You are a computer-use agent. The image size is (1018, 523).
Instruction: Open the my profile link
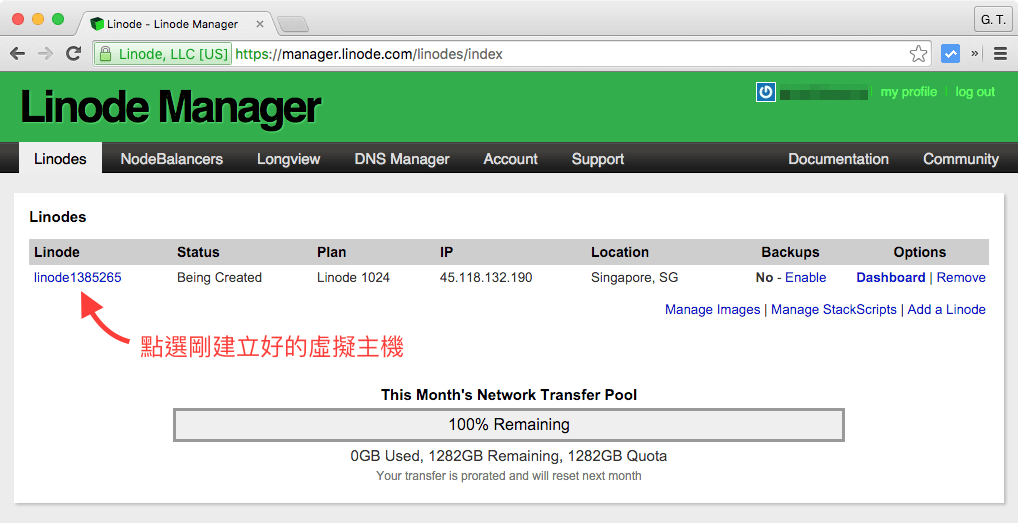click(908, 92)
